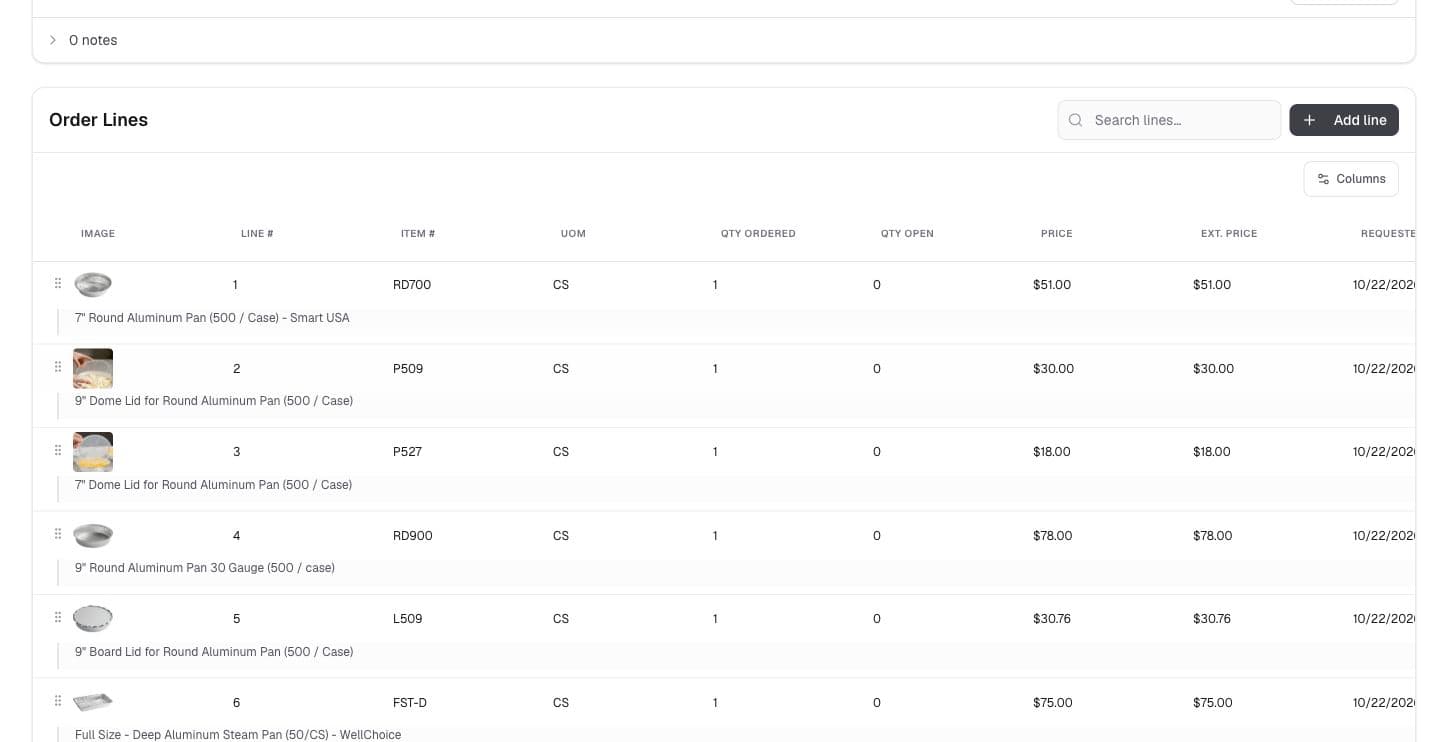Select item number P509
This screenshot has height=742, width=1448.
coord(408,369)
